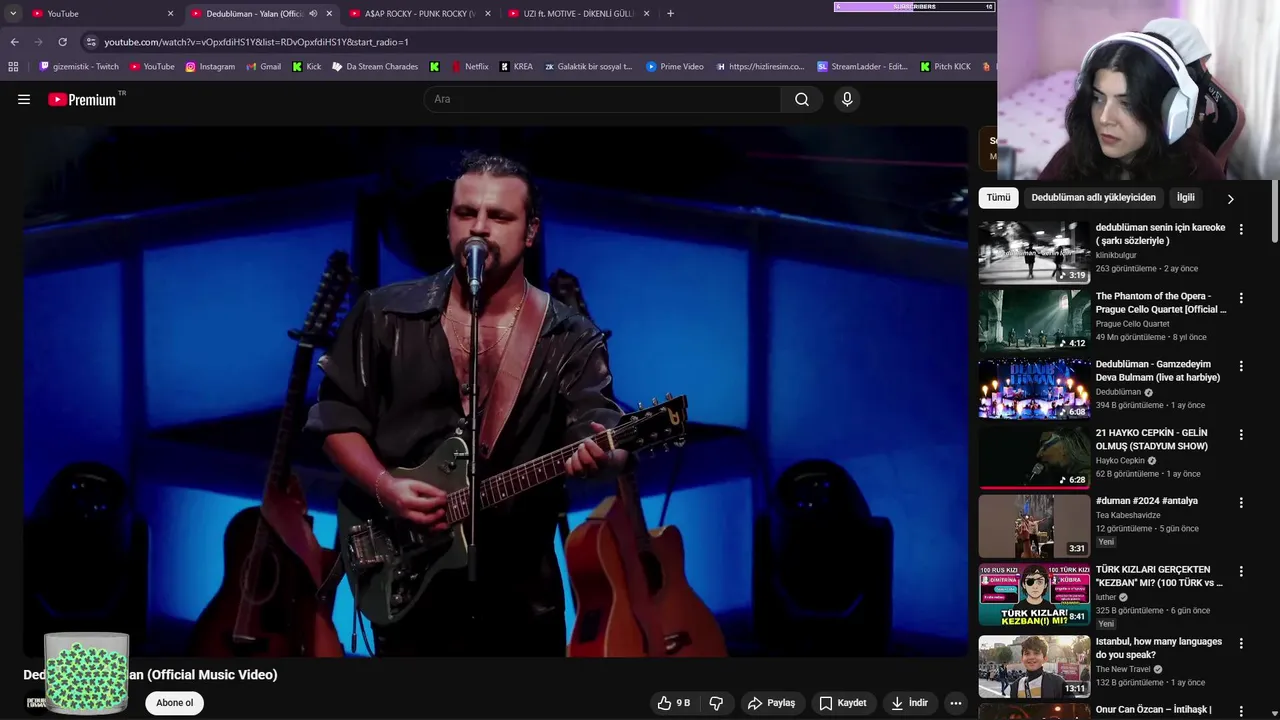Screen dimensions: 1280x720
Task: Open 'Galaktik bir sosyal' bookmark
Action: [588, 67]
